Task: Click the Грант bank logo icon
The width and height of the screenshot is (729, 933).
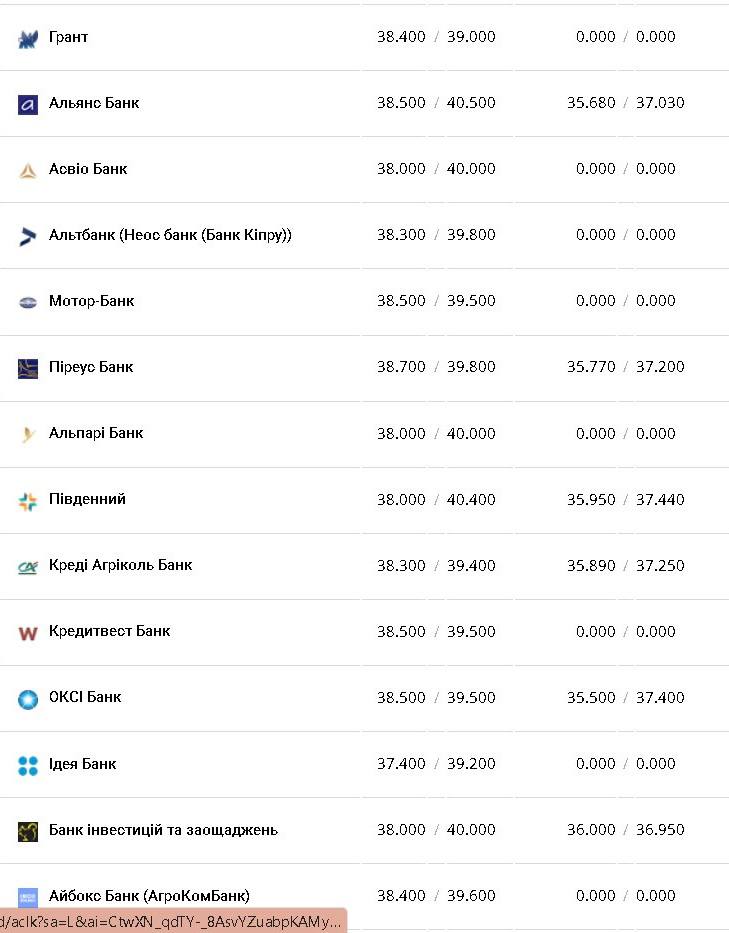Action: click(x=27, y=38)
